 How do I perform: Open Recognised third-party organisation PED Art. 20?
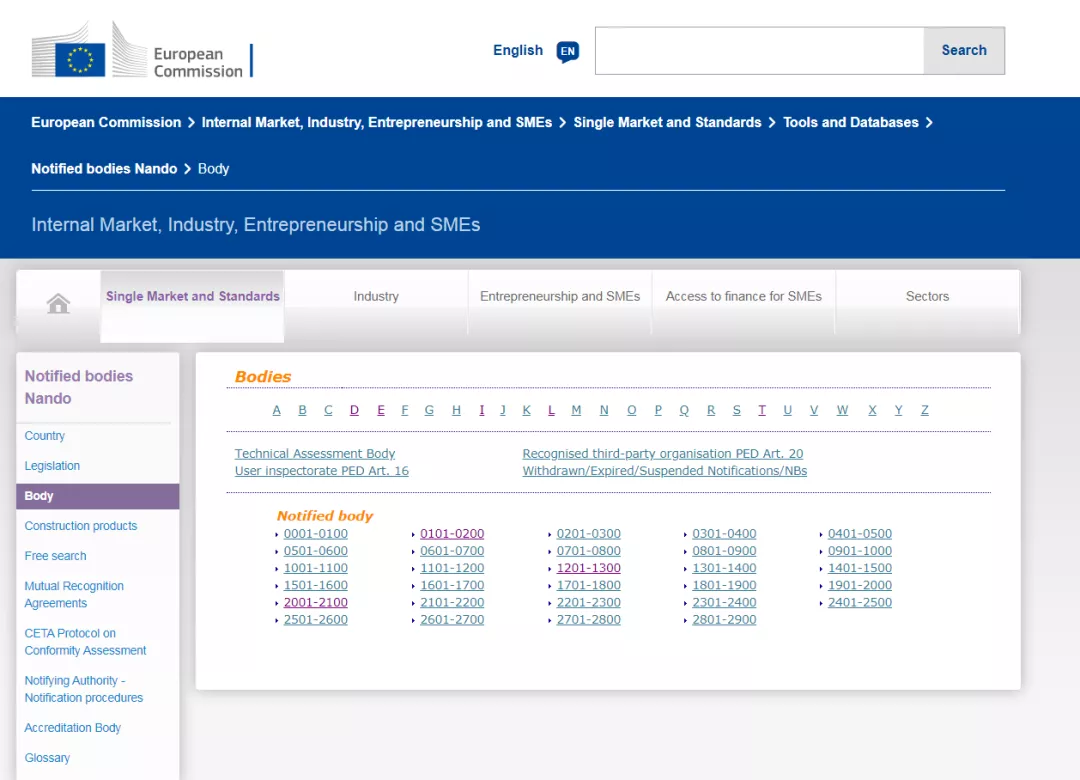(663, 453)
